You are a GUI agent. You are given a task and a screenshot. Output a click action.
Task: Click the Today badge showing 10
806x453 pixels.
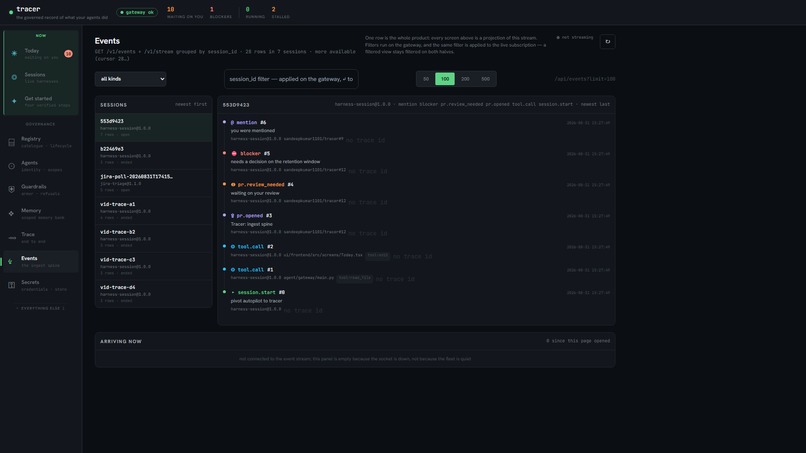[x=68, y=53]
